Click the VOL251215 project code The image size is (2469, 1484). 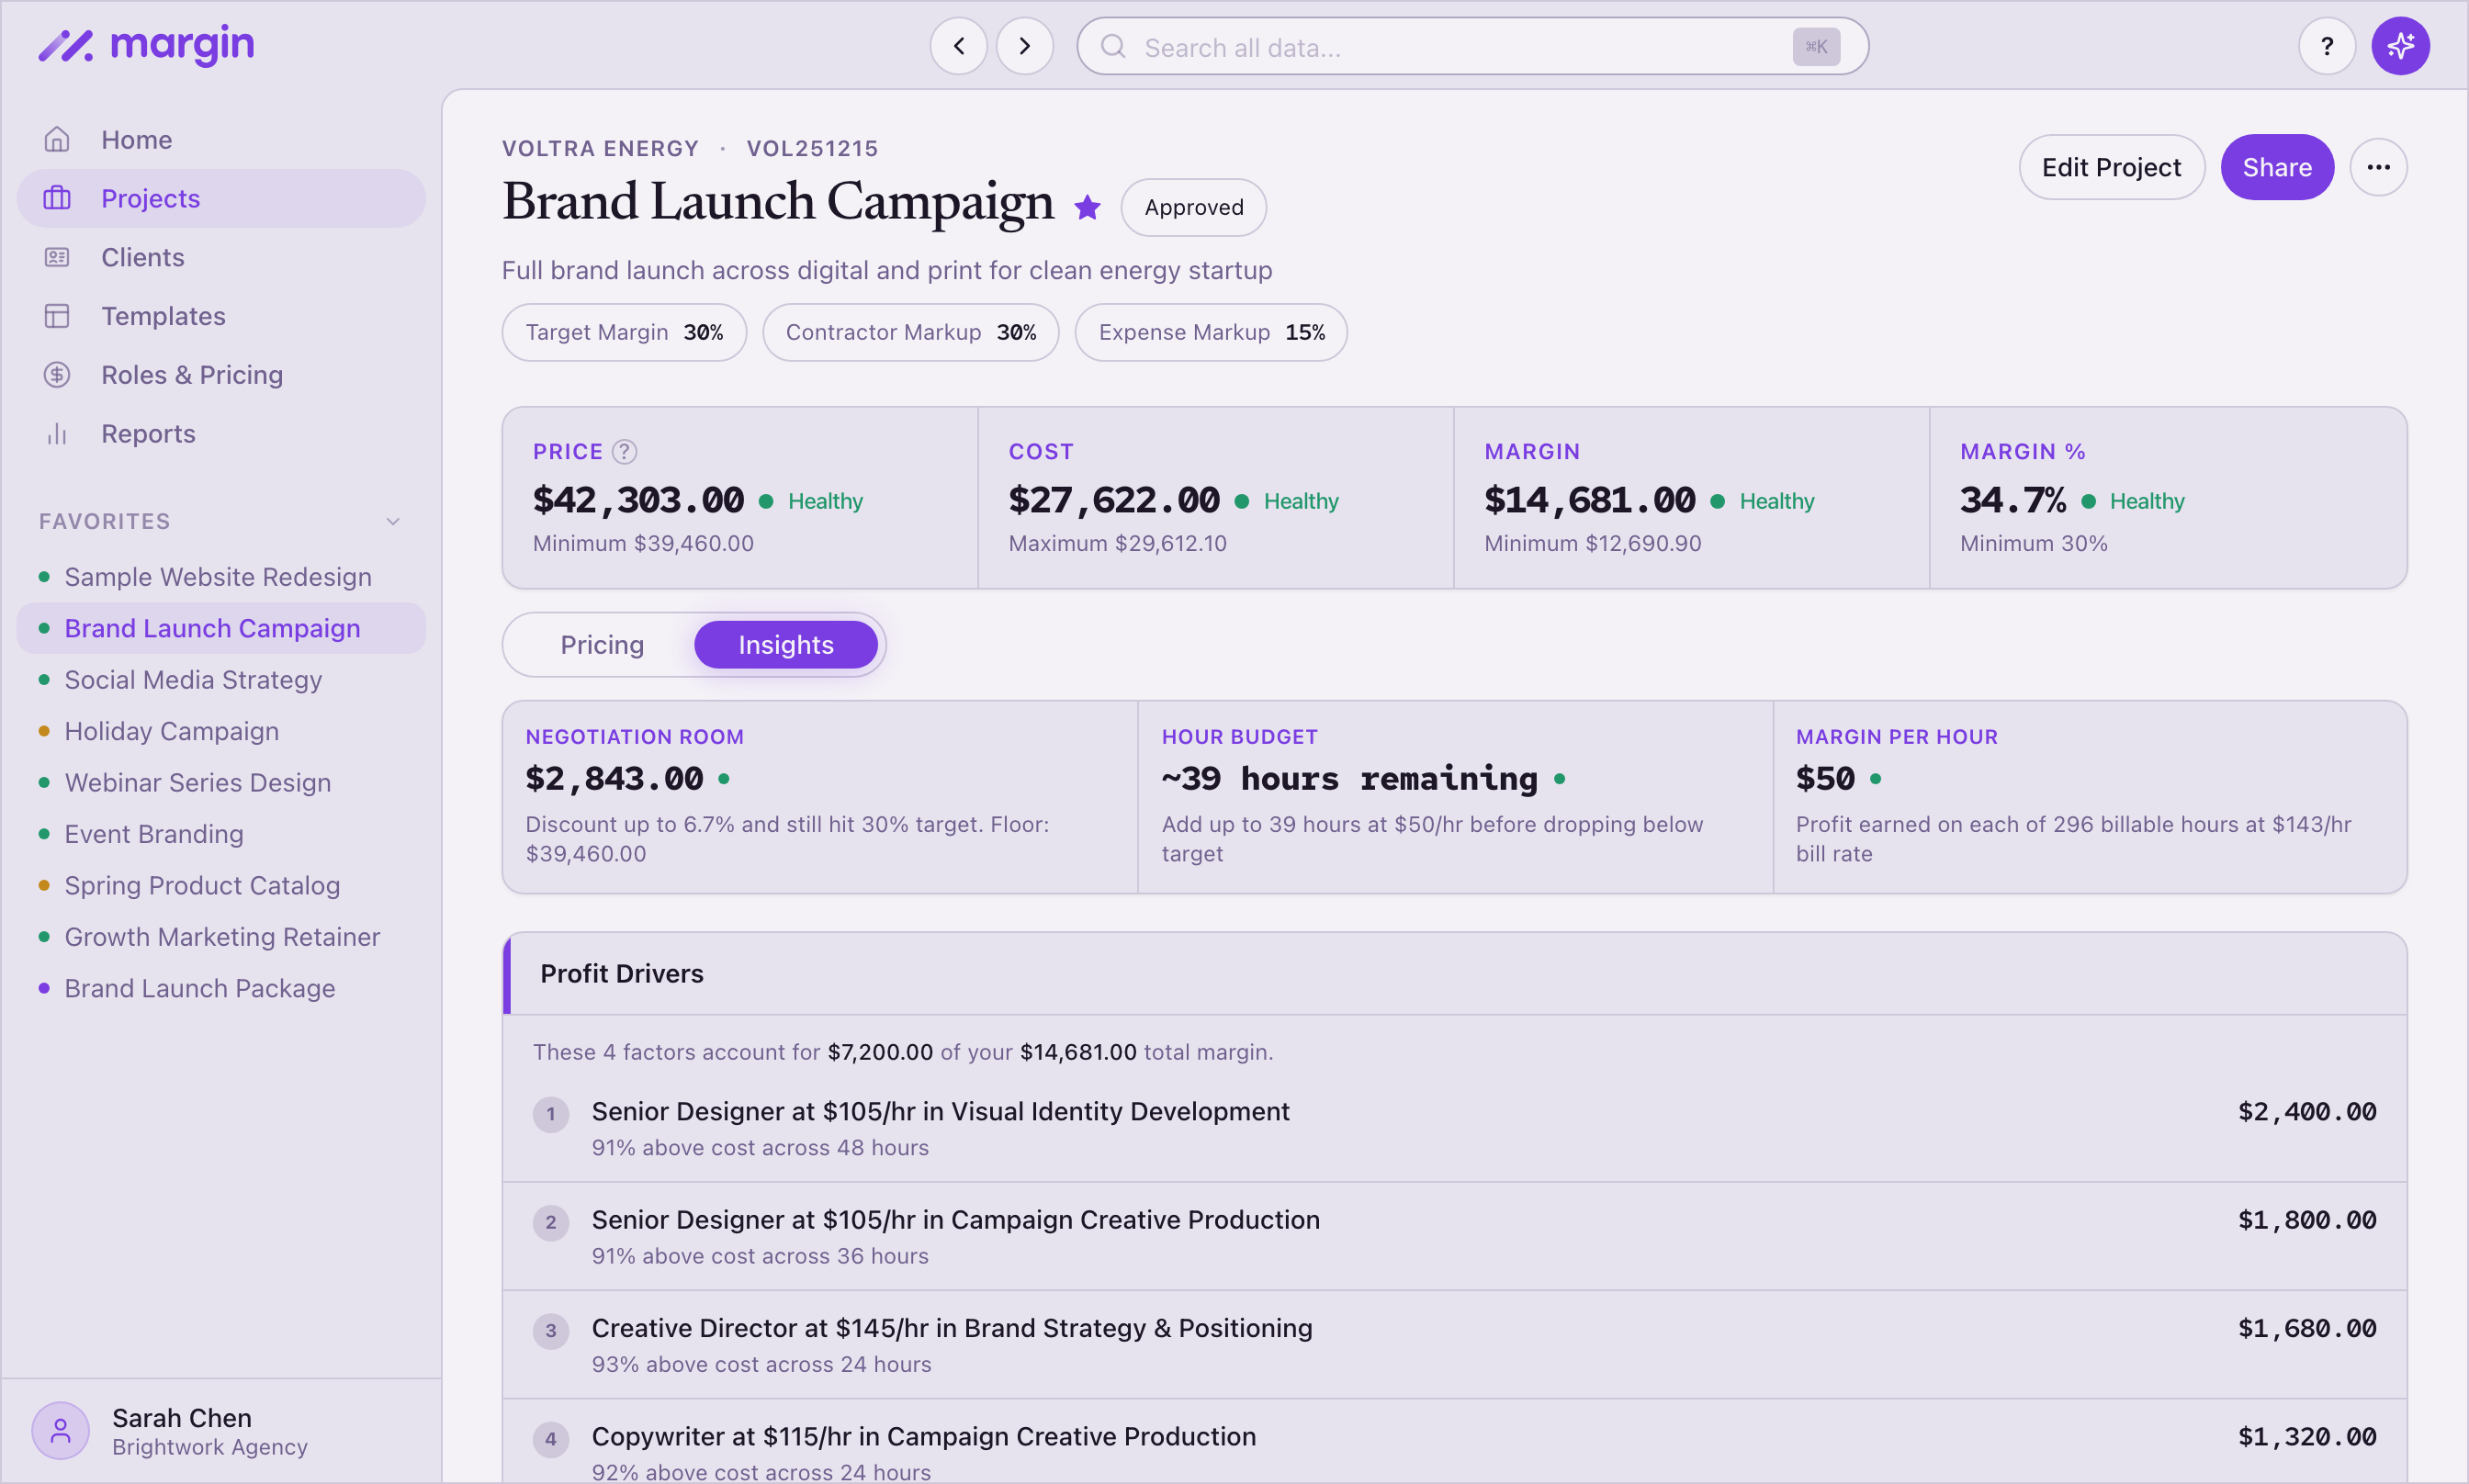(x=812, y=148)
